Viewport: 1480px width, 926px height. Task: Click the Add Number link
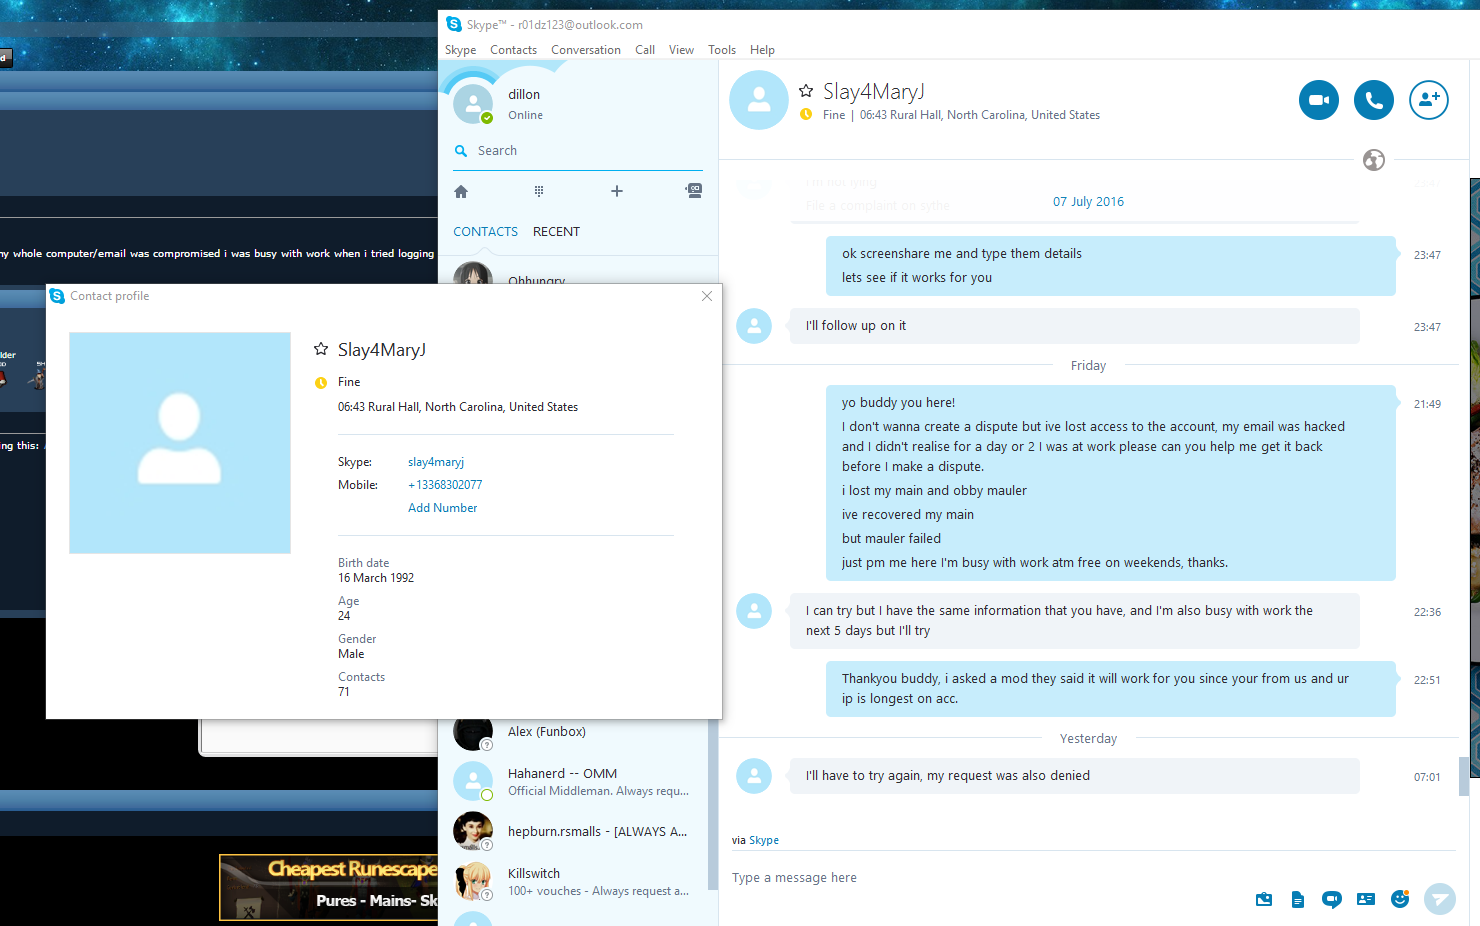point(443,508)
